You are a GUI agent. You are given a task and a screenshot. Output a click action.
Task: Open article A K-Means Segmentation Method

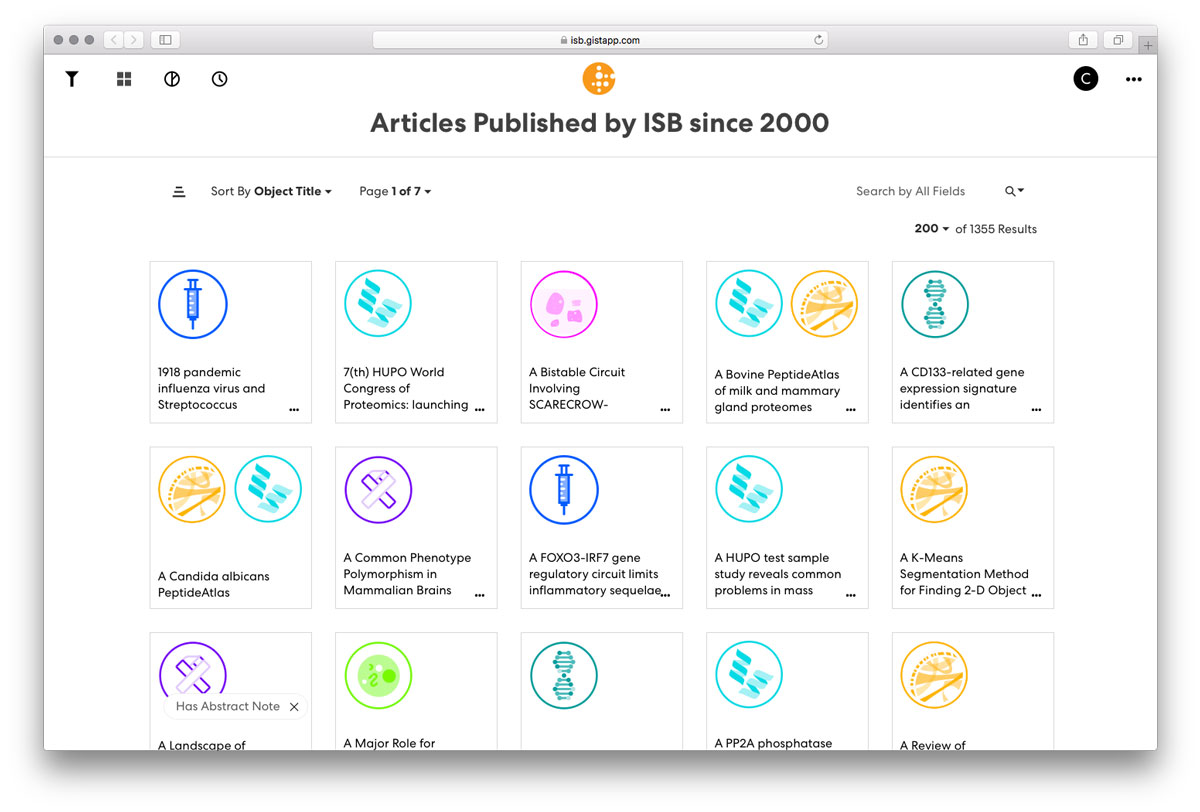pyautogui.click(x=964, y=574)
